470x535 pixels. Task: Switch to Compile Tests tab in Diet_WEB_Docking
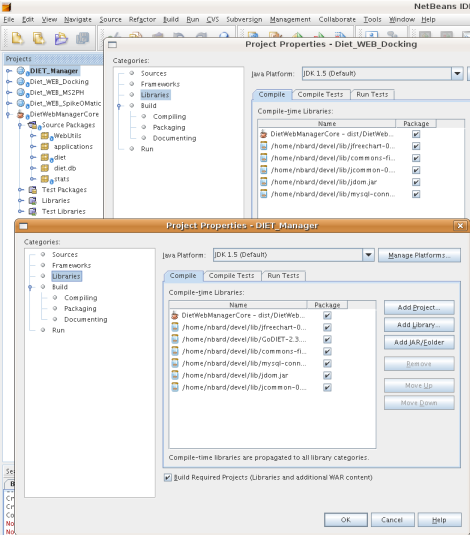click(320, 95)
